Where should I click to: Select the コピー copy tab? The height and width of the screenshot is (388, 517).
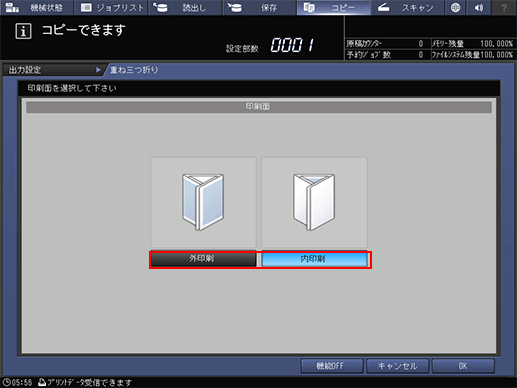[x=333, y=7]
